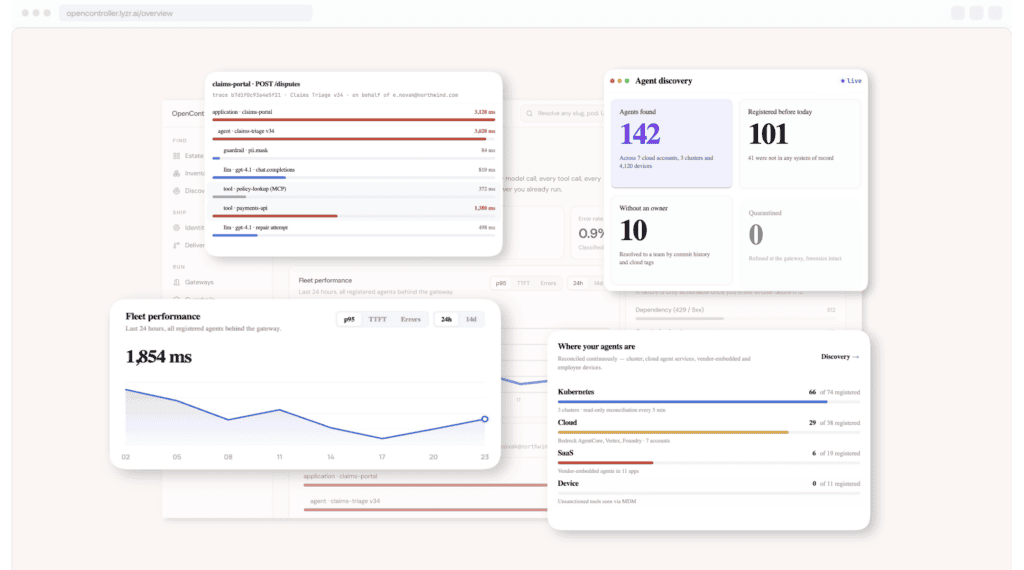Select the p95 tab in front Fleet performance card
1024x570 pixels.
349,319
